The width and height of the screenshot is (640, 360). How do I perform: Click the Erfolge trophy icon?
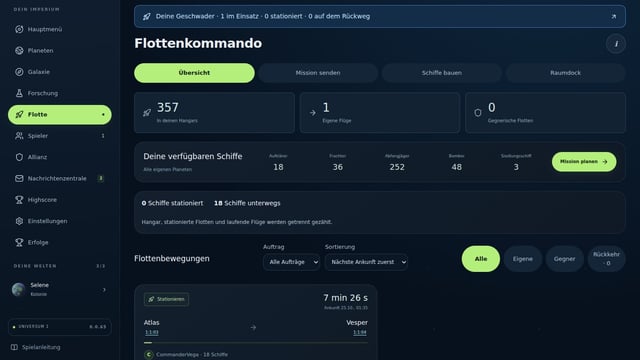click(x=19, y=242)
